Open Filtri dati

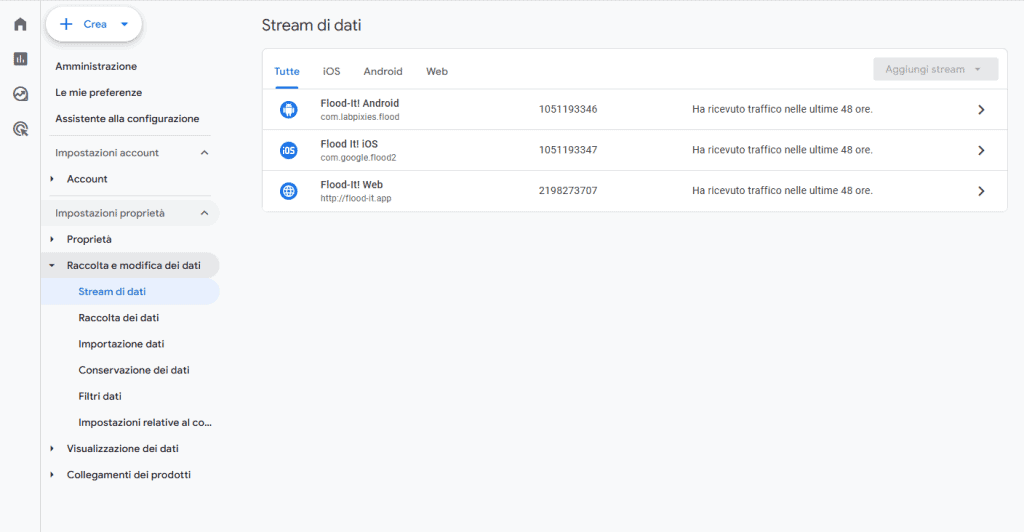[x=100, y=396]
